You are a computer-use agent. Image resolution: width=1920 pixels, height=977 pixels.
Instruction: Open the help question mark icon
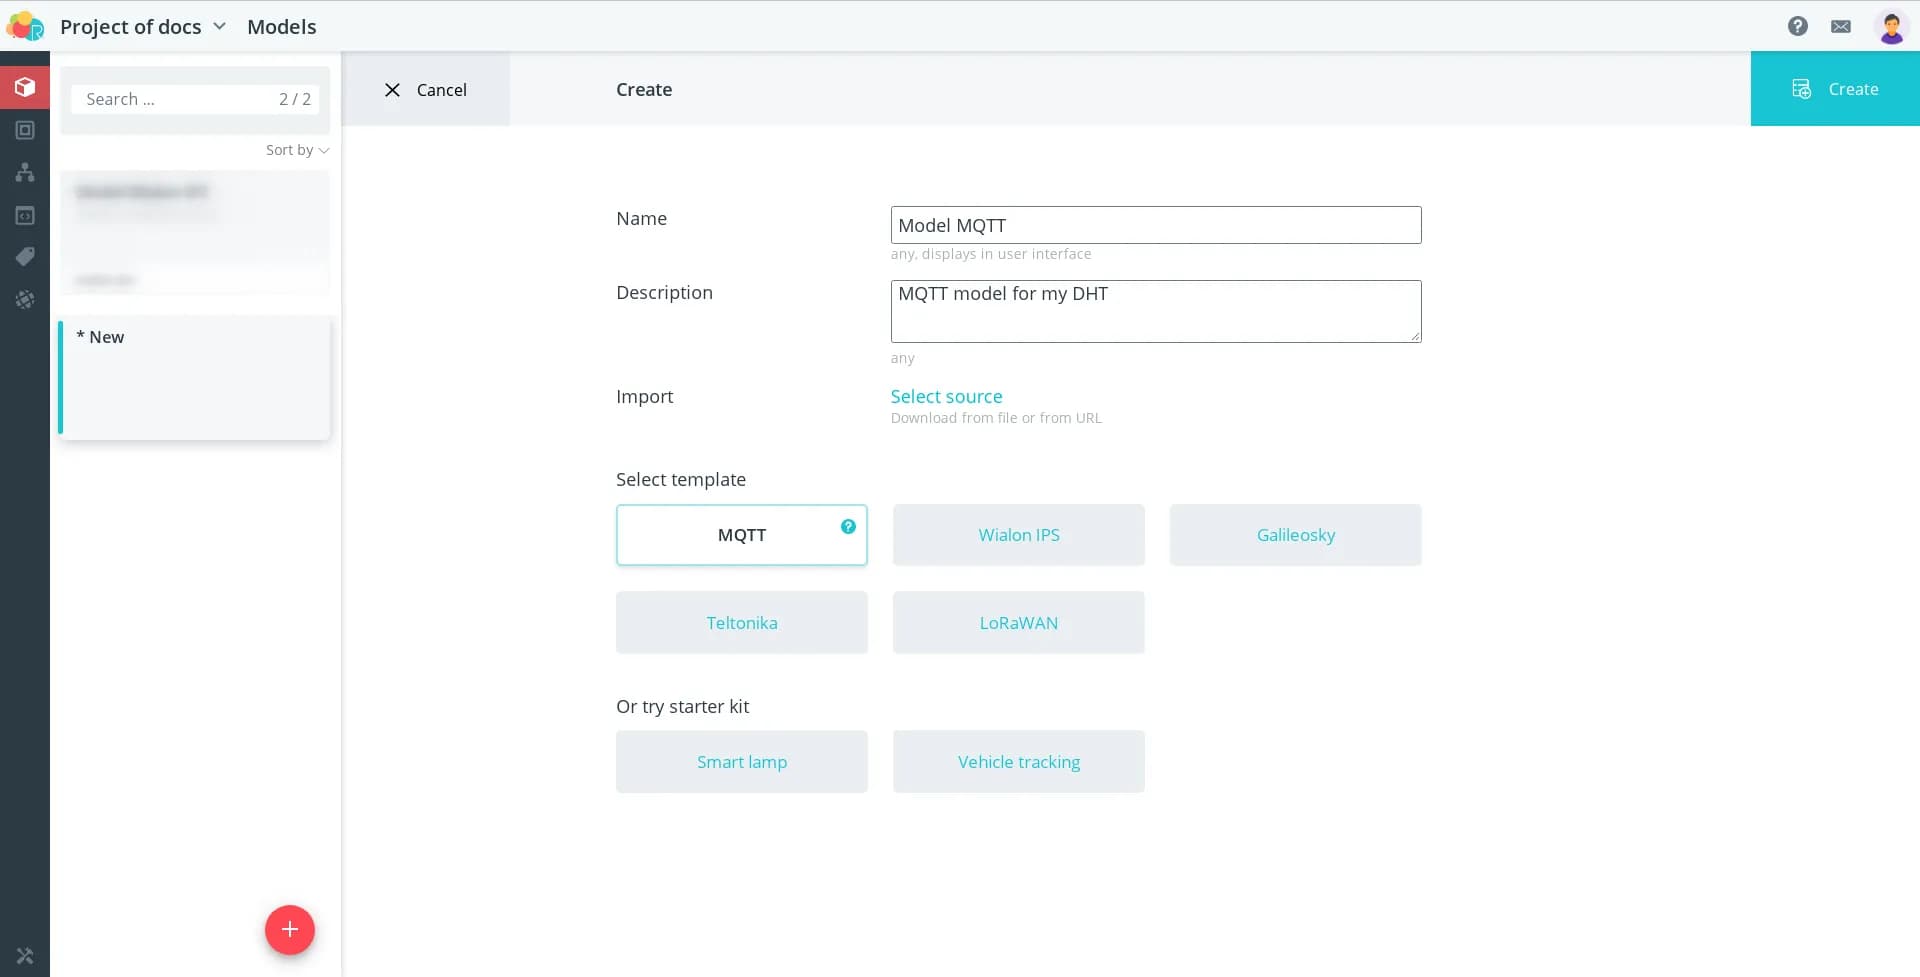coord(1797,26)
